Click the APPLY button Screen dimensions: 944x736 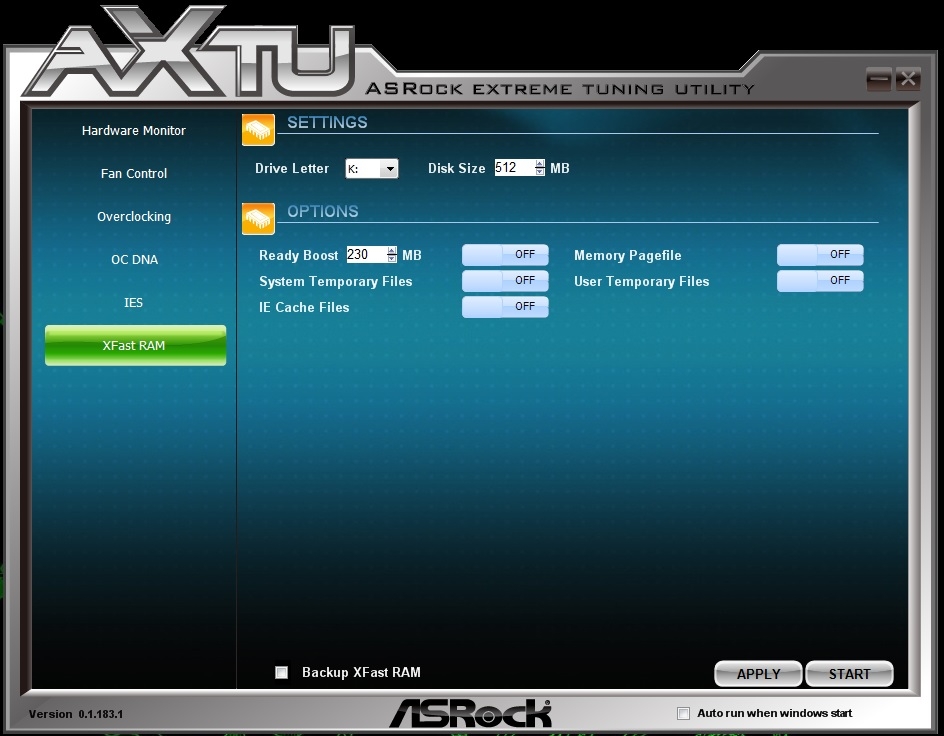pos(758,674)
